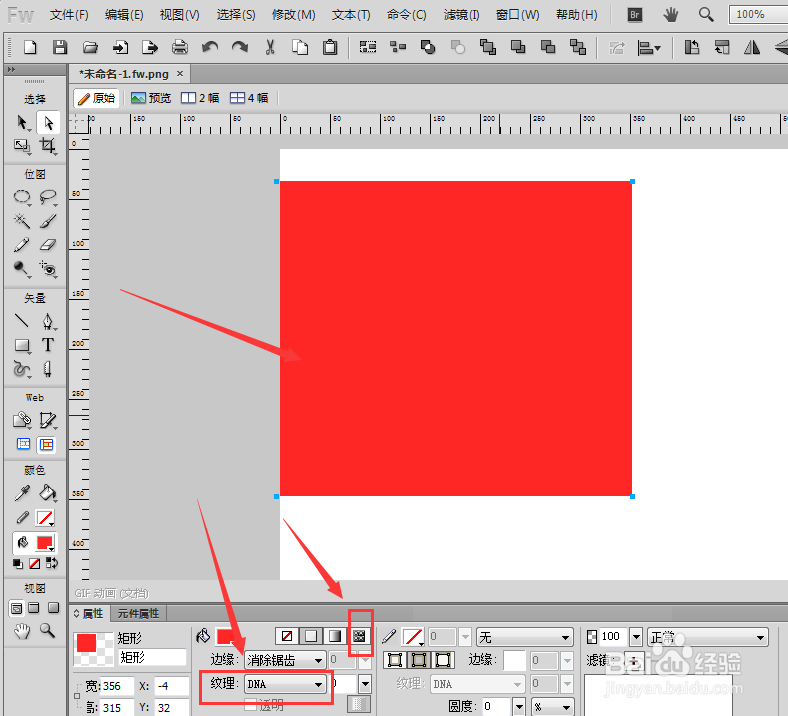The height and width of the screenshot is (716, 788).
Task: Select the Zoom tool in toolbox
Action: pos(48,631)
